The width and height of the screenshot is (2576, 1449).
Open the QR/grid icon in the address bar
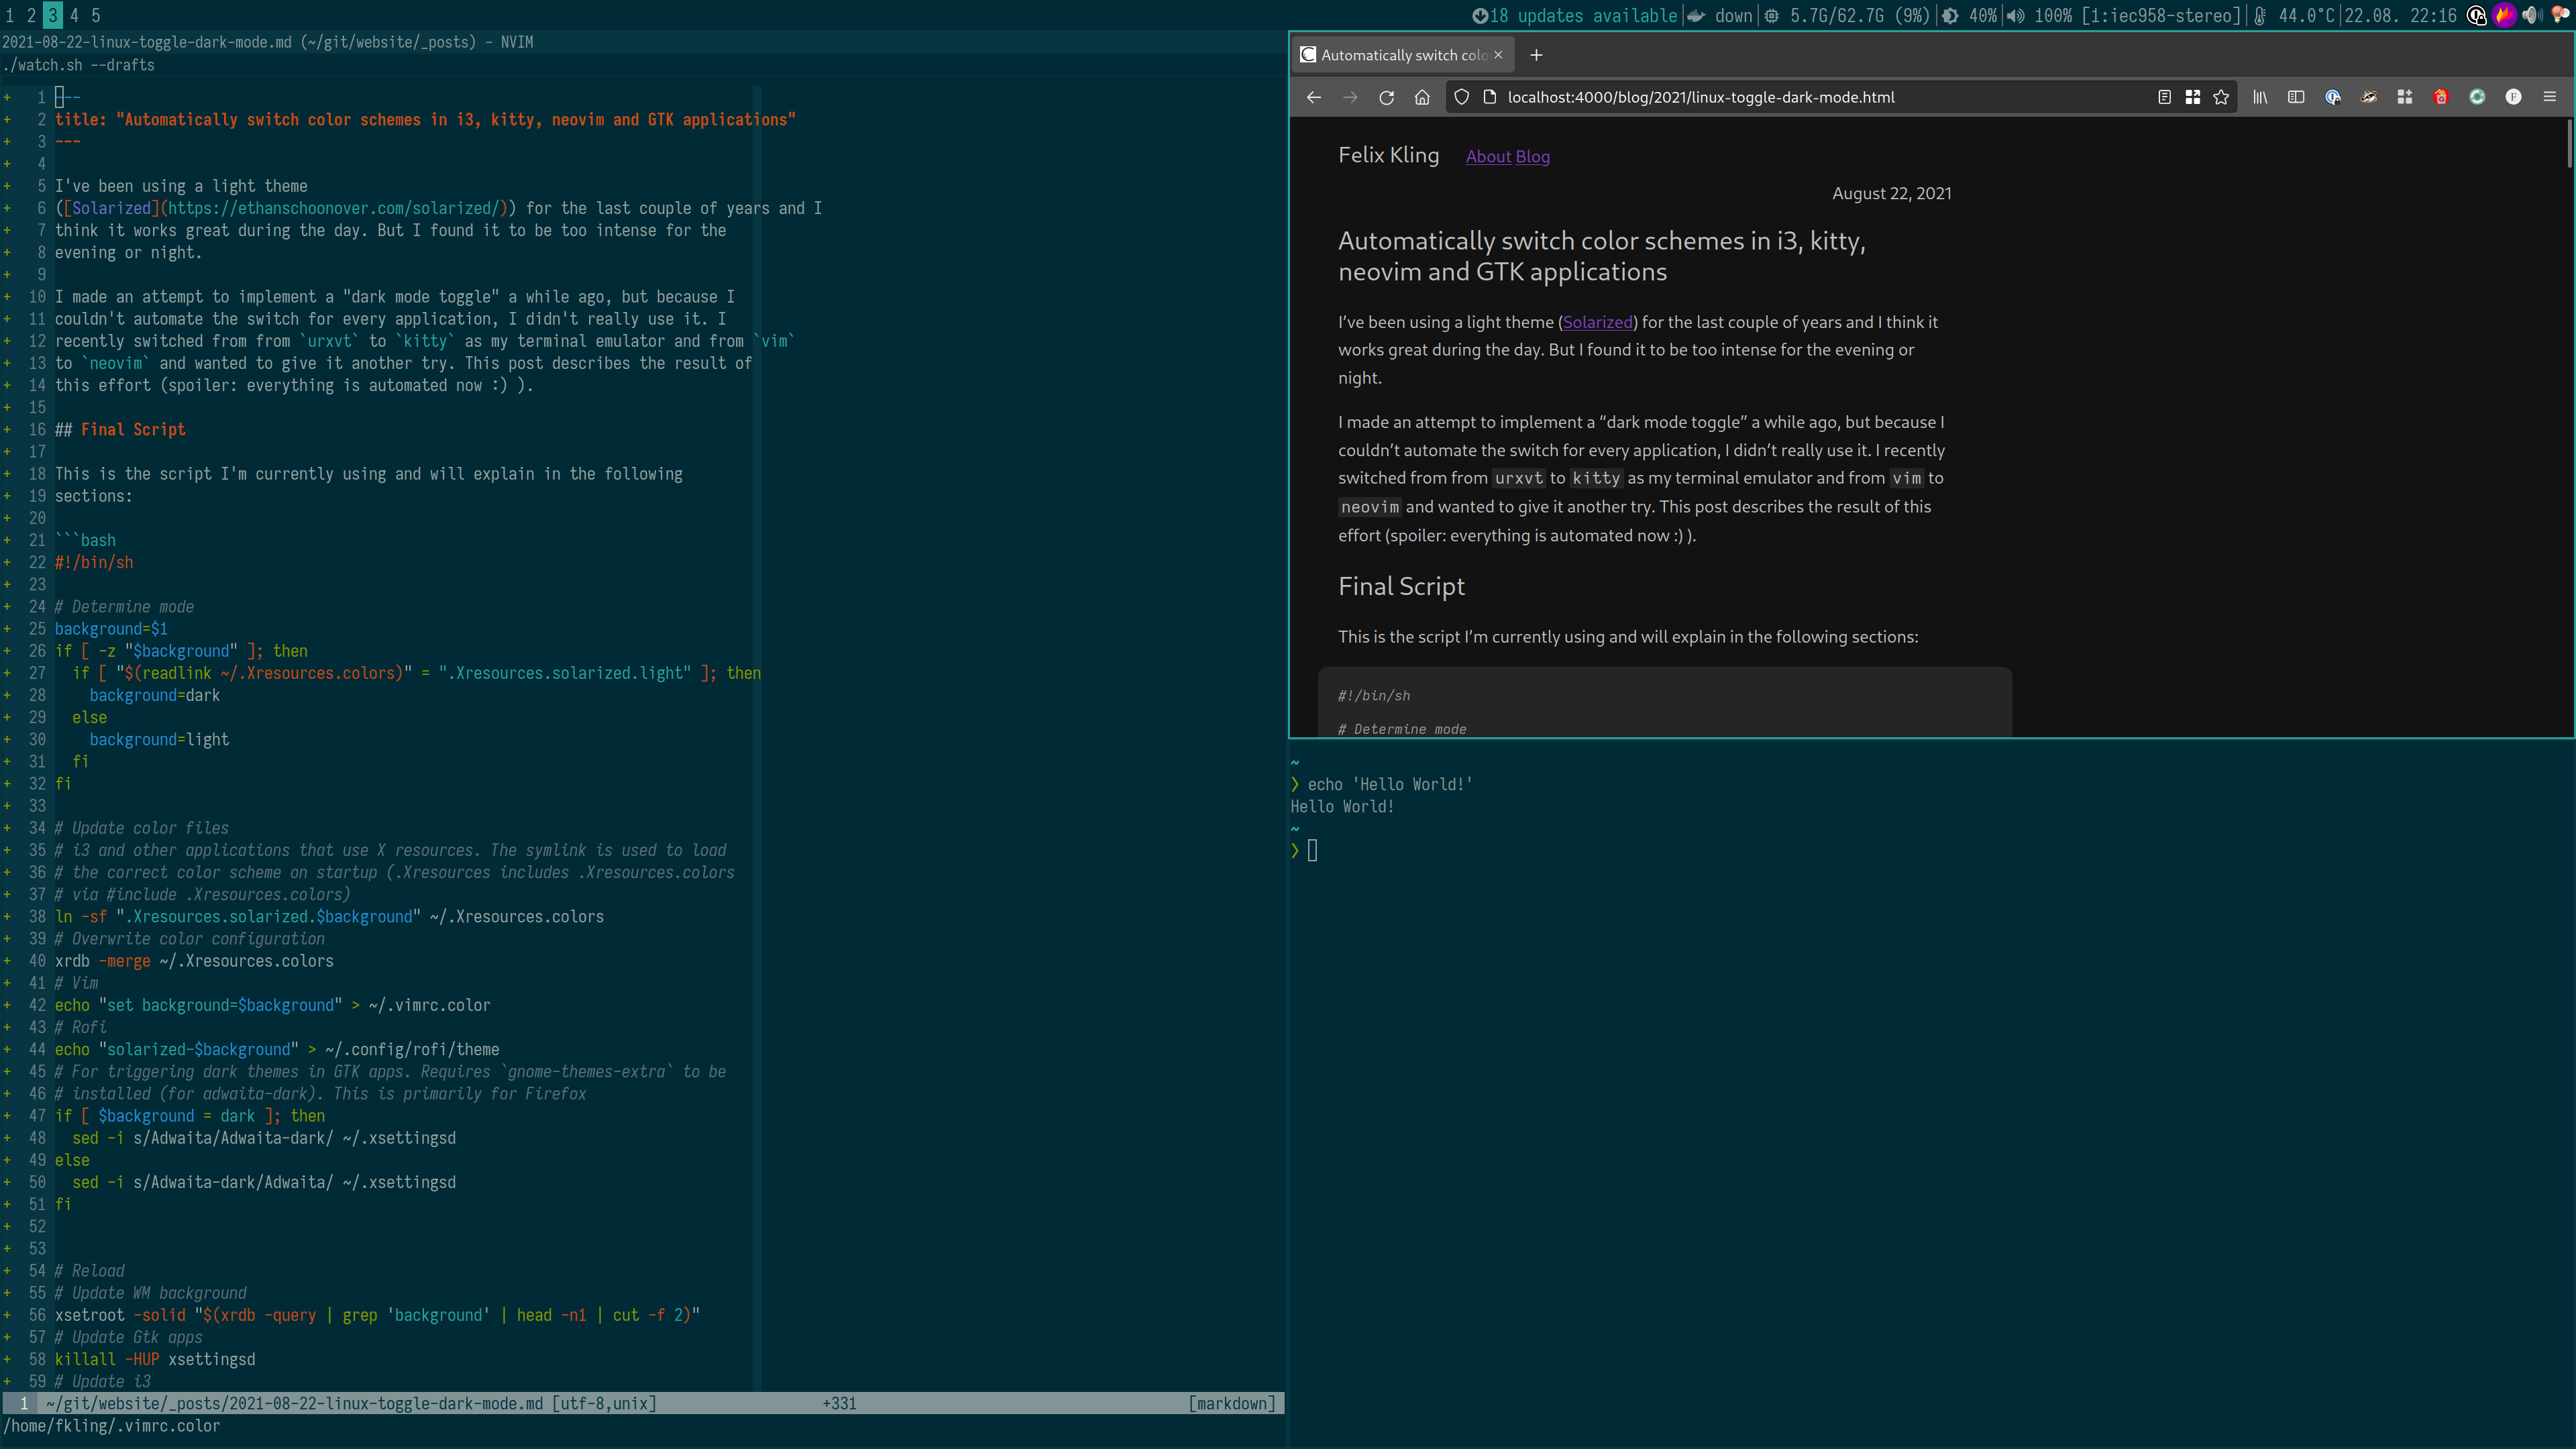[2193, 97]
